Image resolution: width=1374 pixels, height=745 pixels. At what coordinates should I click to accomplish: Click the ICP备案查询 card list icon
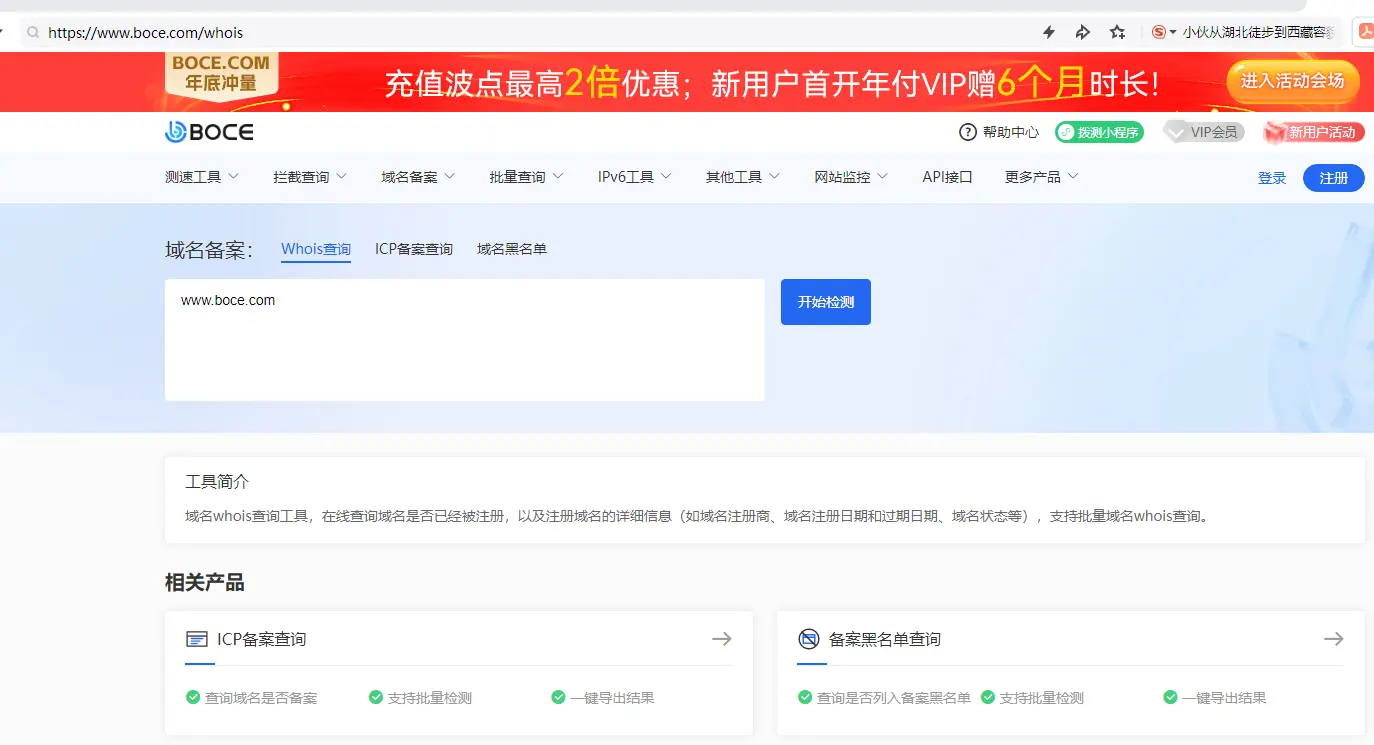(197, 639)
